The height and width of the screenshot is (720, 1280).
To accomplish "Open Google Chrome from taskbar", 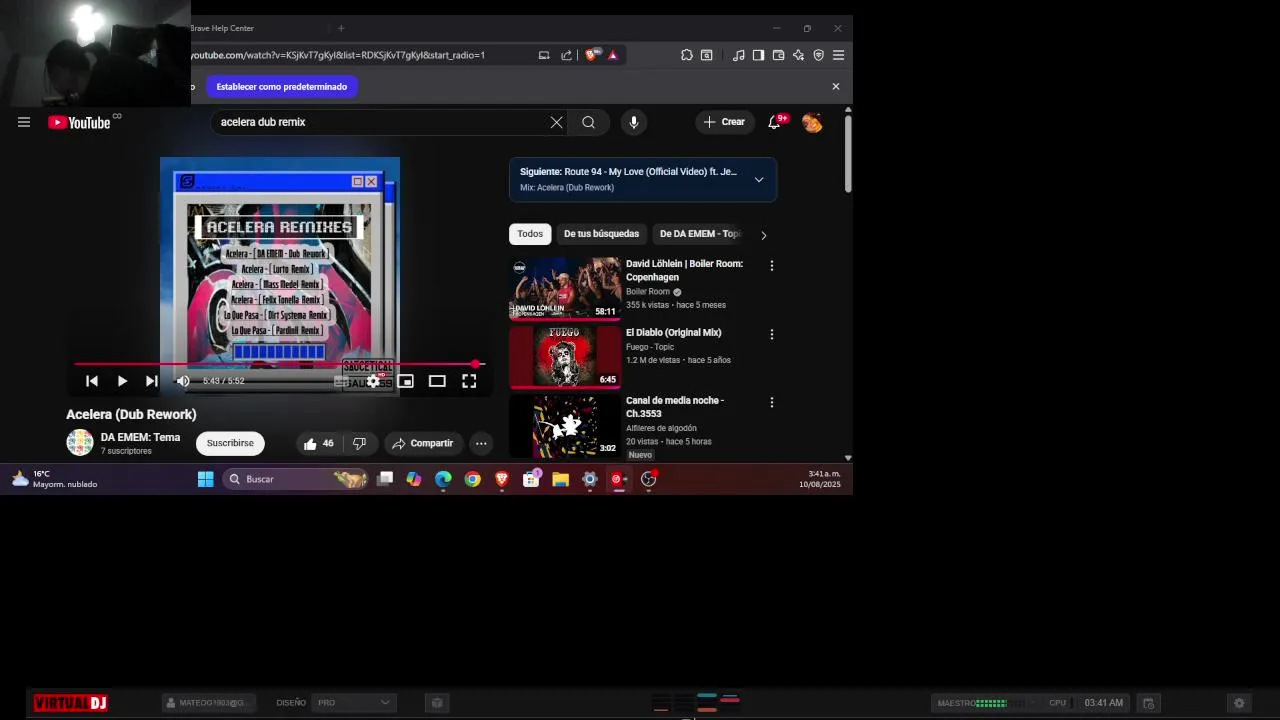I will 473,479.
